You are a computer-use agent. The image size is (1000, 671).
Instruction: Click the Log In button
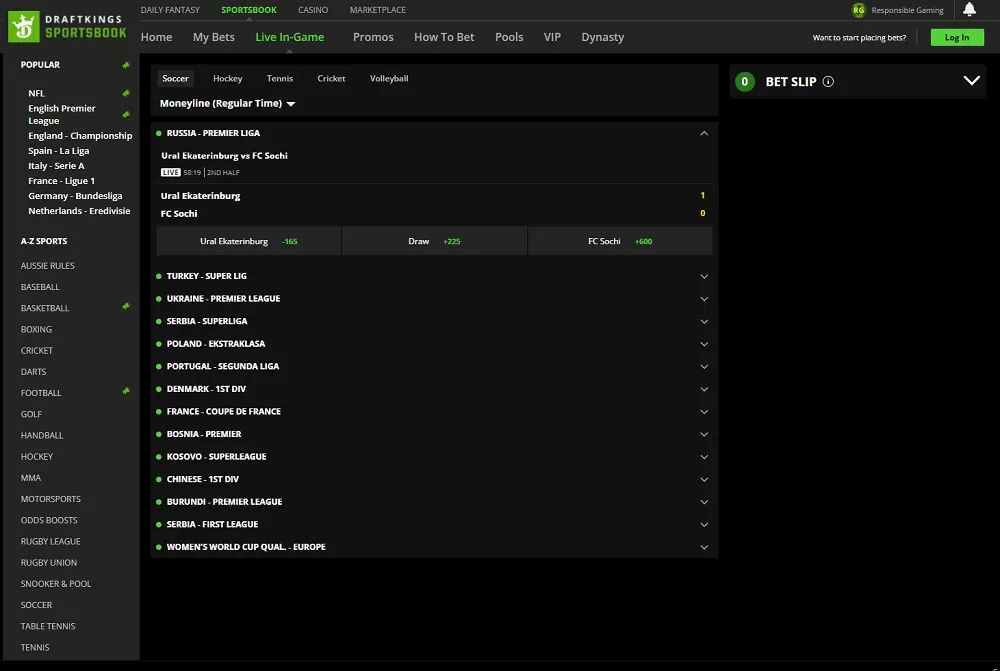957,38
